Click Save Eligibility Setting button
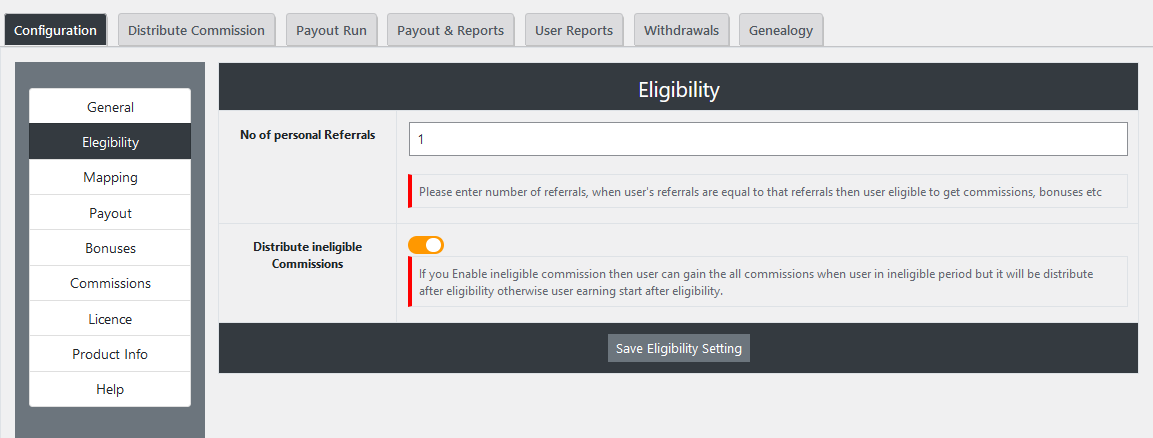 [678, 348]
